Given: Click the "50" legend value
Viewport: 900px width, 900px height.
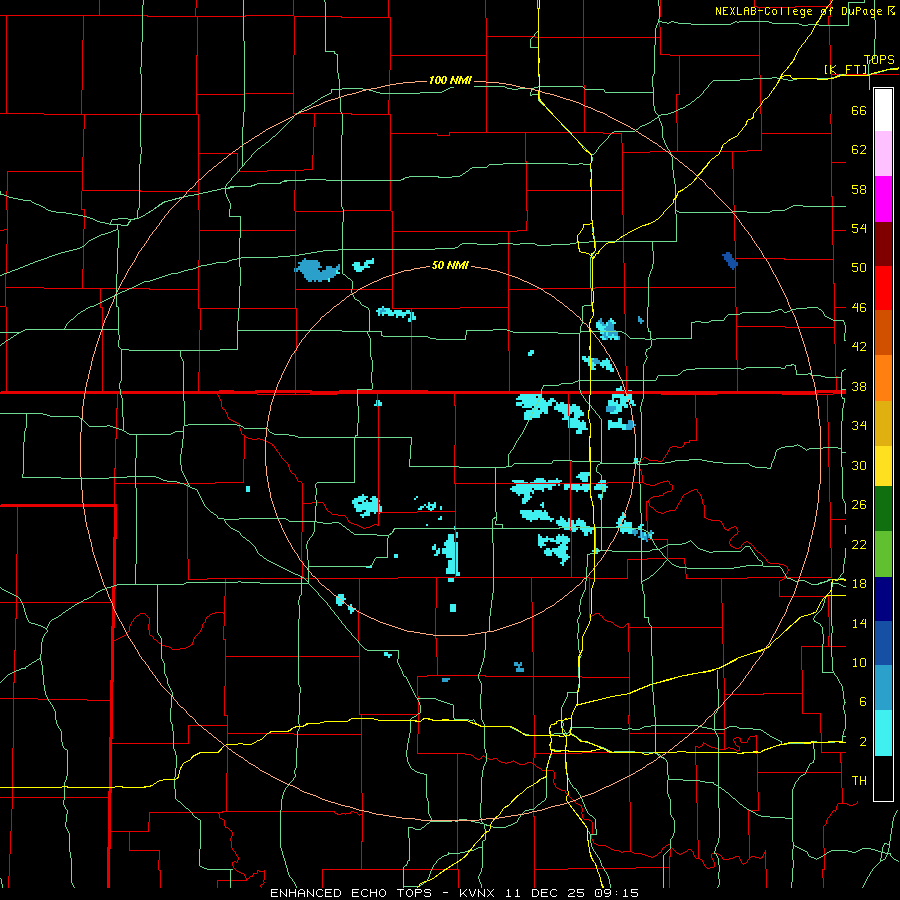Looking at the screenshot, I should pyautogui.click(x=859, y=267).
